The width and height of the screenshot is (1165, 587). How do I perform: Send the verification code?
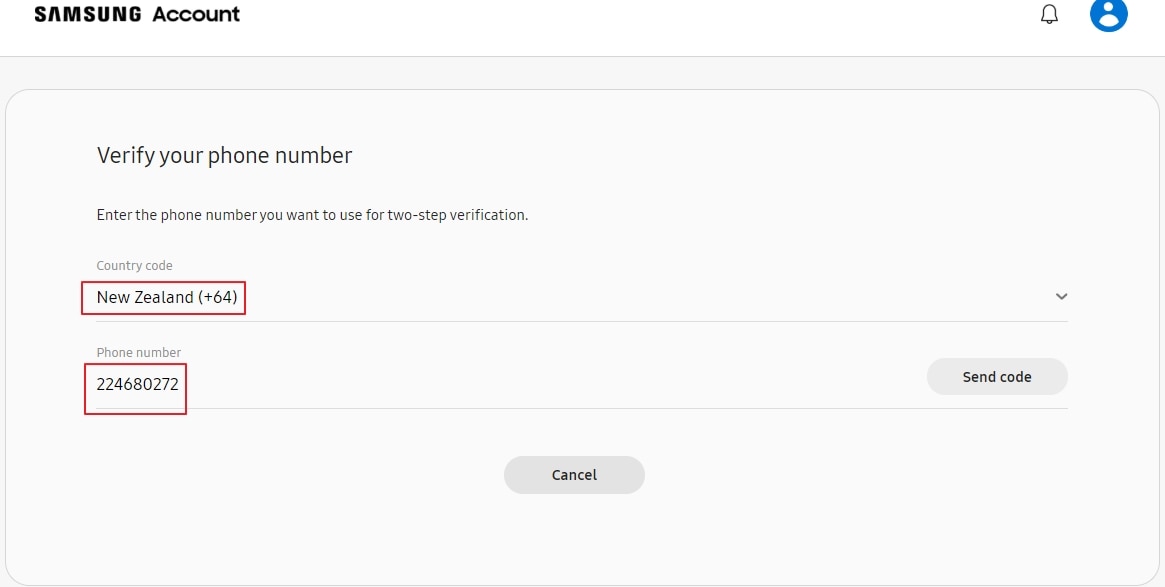(997, 377)
